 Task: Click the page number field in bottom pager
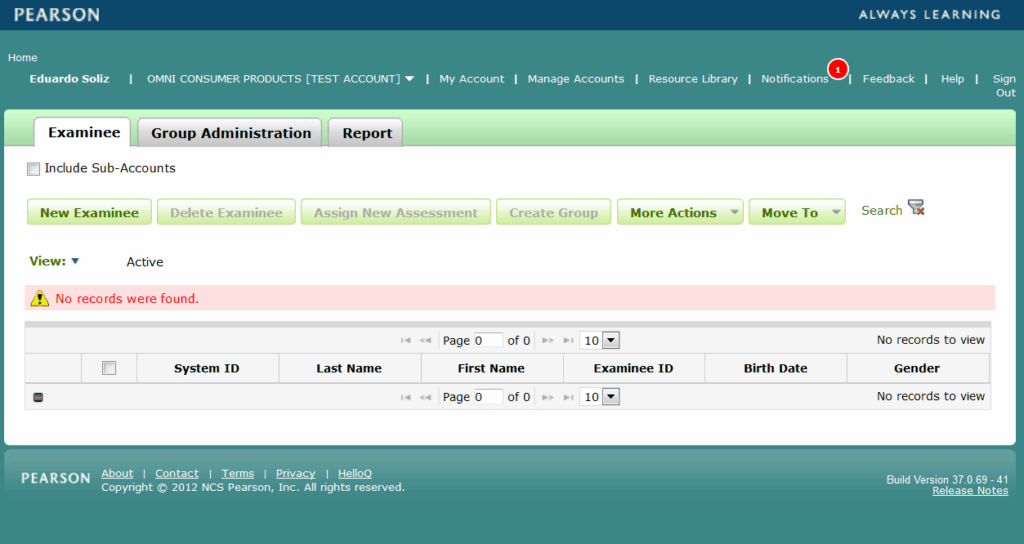488,397
